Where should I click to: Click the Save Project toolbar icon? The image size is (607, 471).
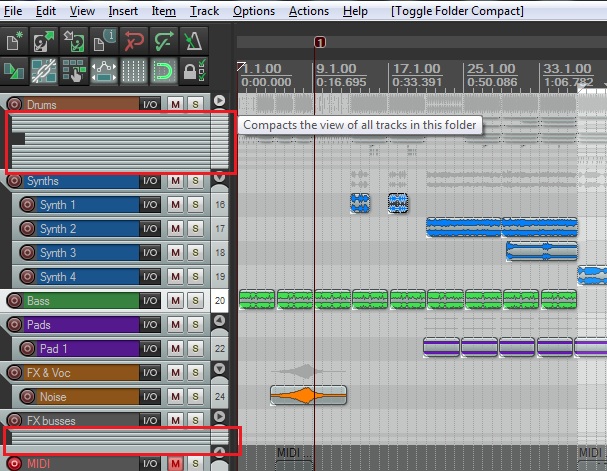pyautogui.click(x=74, y=41)
